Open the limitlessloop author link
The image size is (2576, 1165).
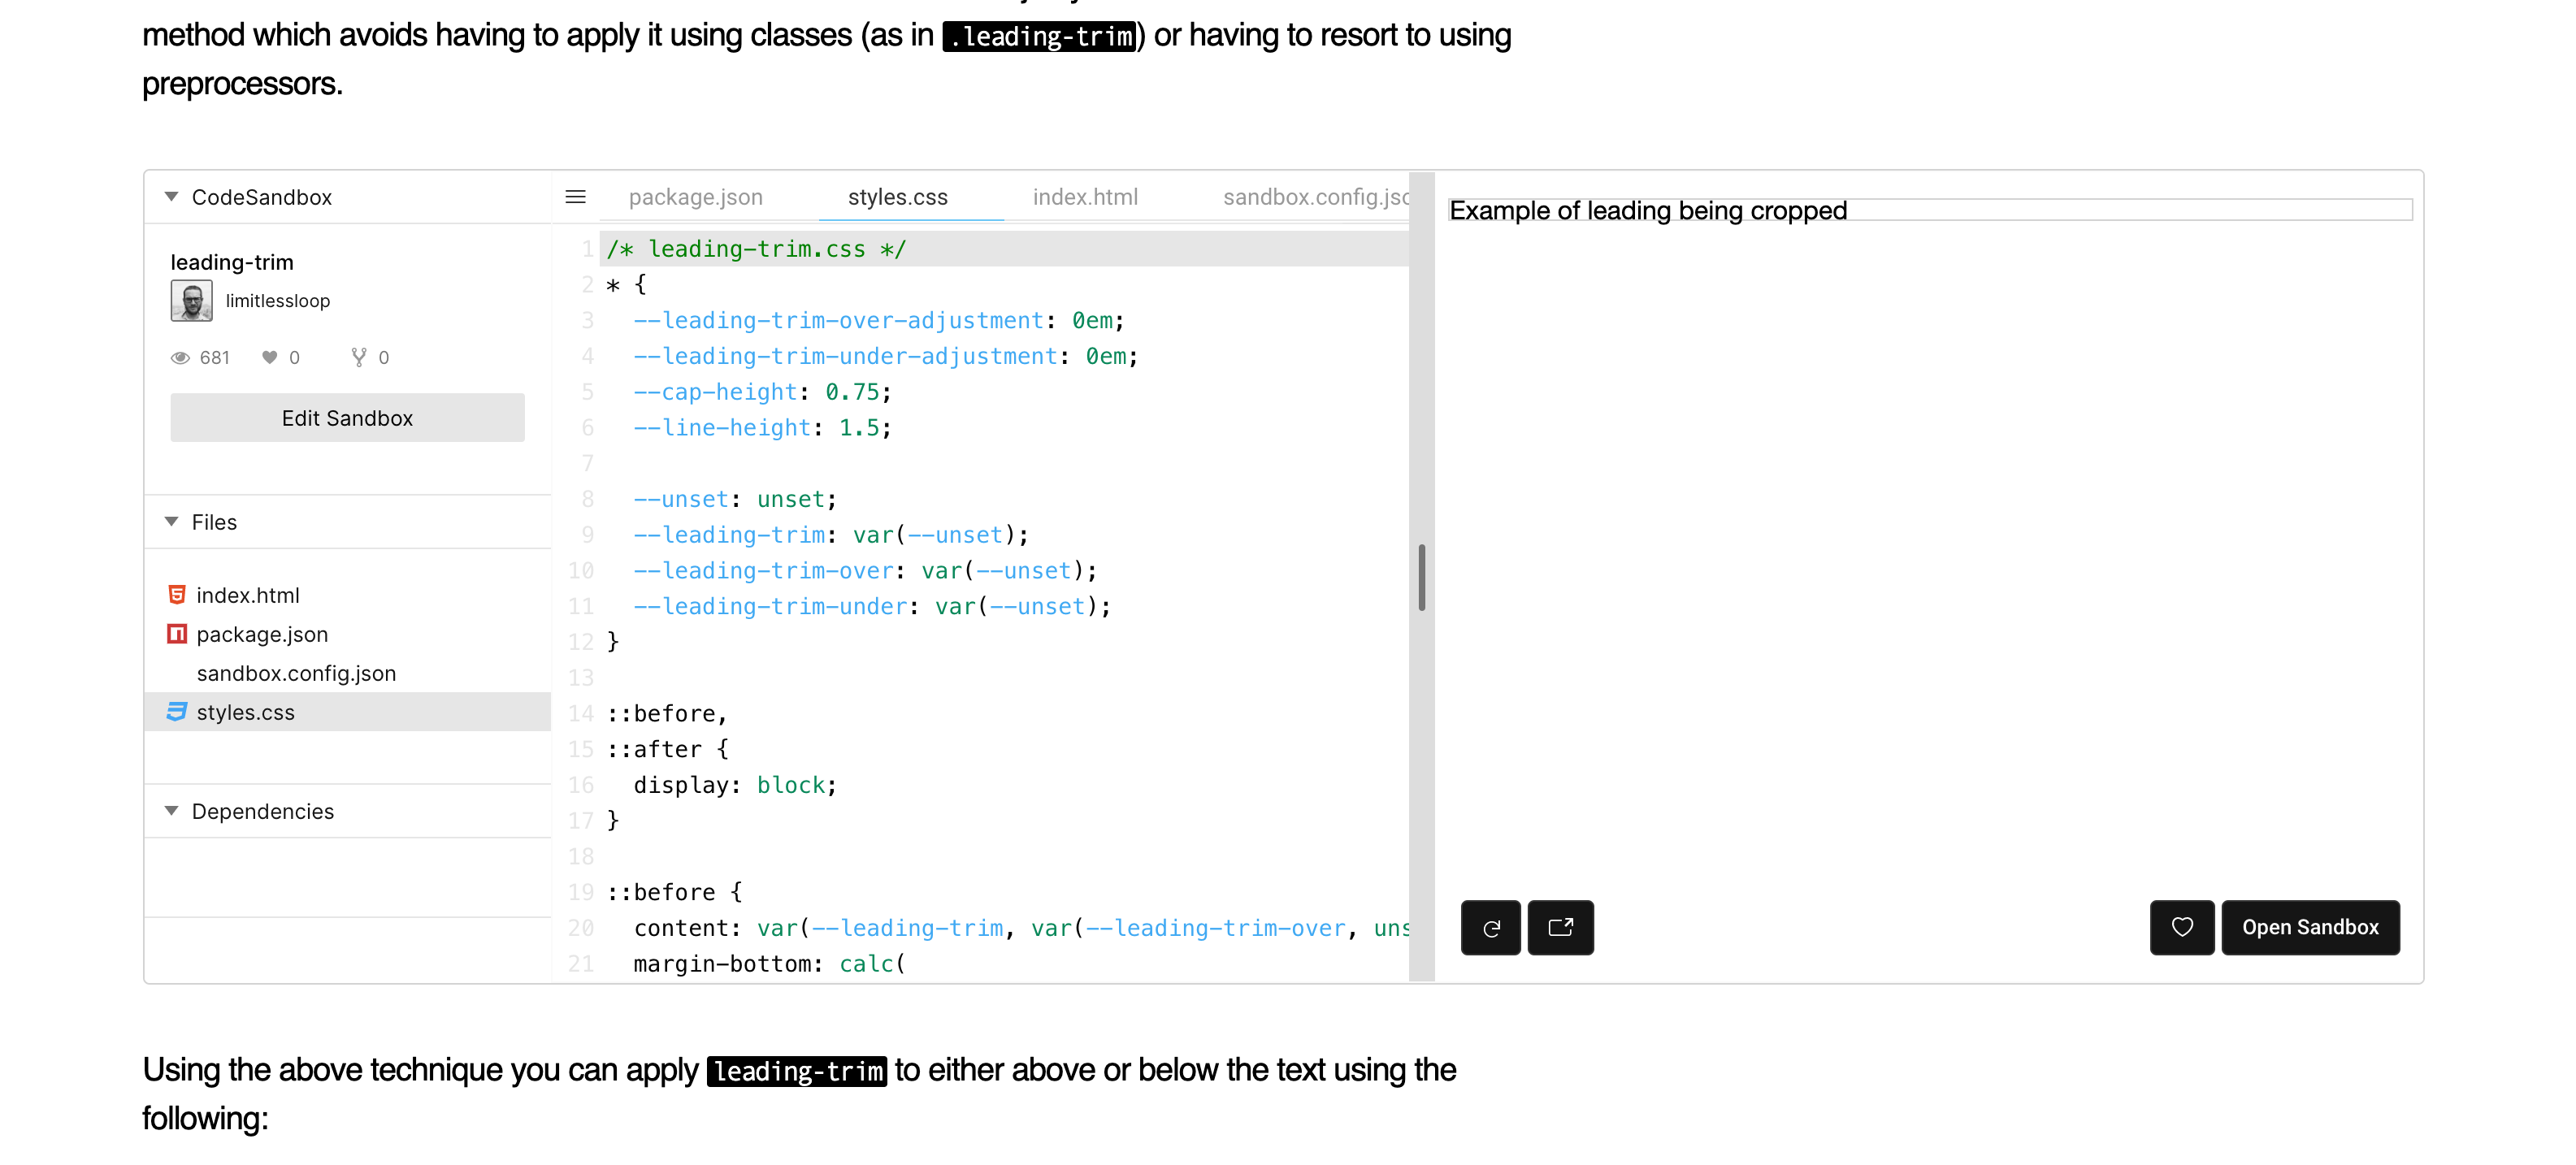[278, 301]
